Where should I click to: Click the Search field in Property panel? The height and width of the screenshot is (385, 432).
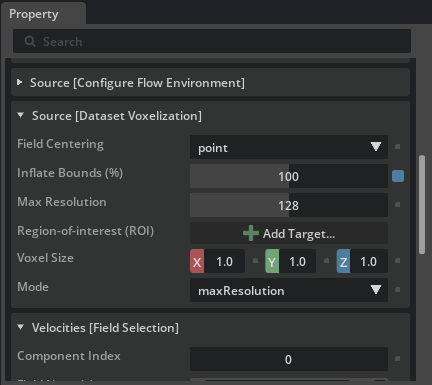point(212,41)
